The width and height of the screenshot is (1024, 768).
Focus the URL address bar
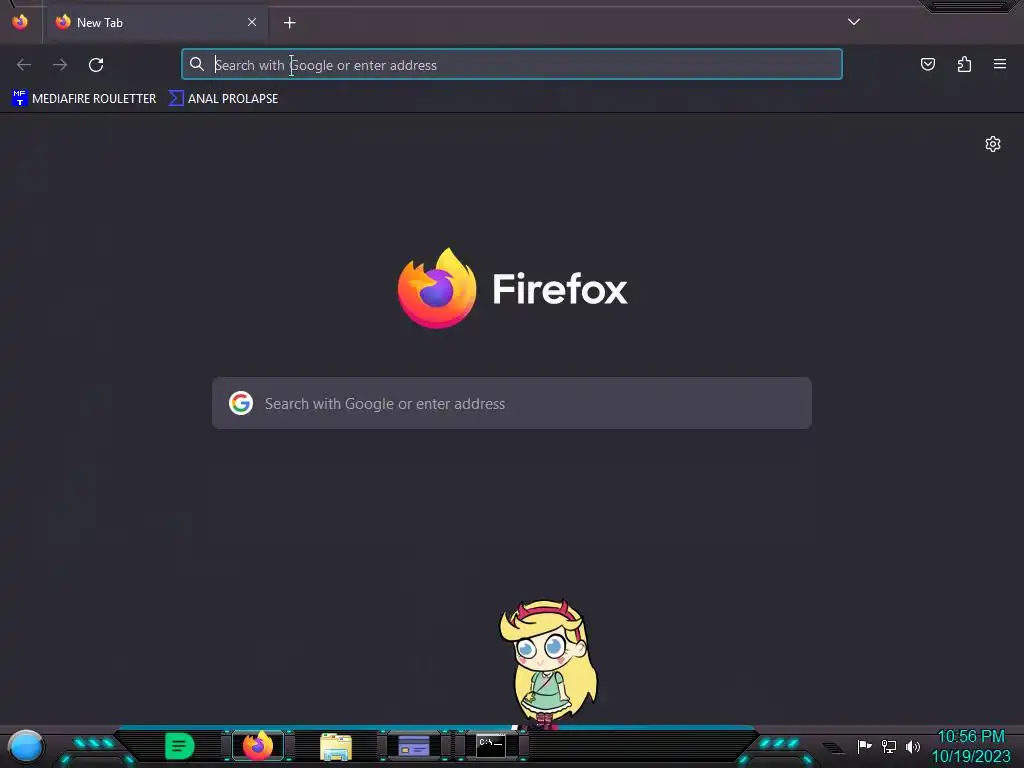click(512, 65)
